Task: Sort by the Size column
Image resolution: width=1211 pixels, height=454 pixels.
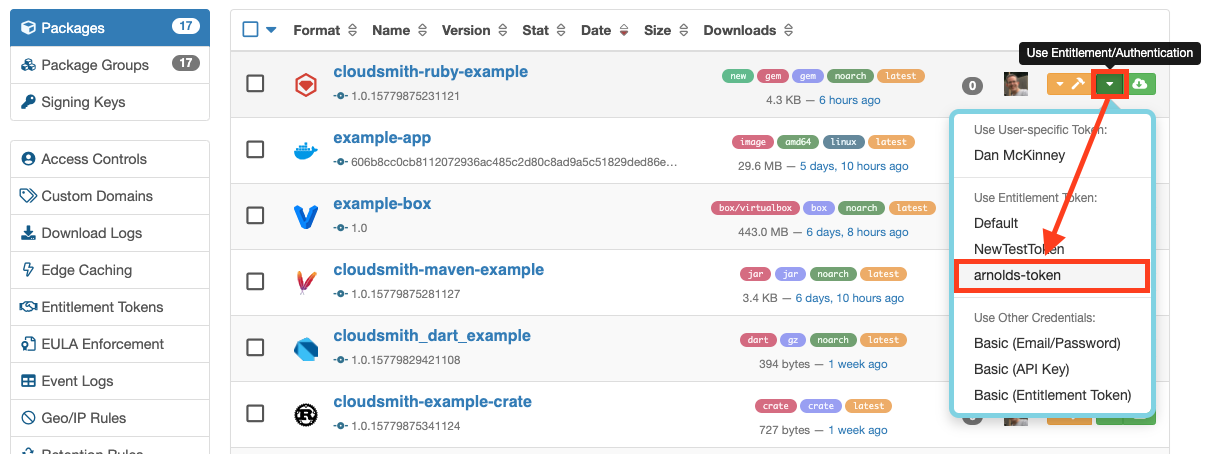Action: [666, 30]
